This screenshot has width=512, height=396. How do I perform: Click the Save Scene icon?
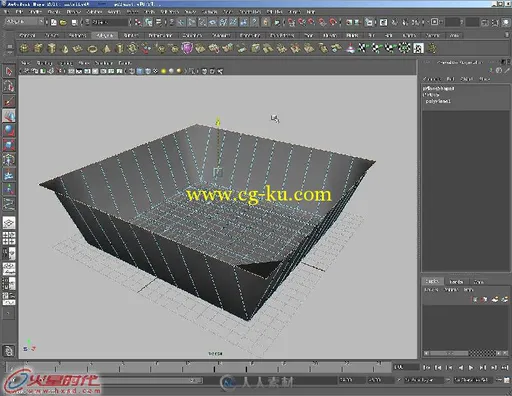pyautogui.click(x=74, y=22)
